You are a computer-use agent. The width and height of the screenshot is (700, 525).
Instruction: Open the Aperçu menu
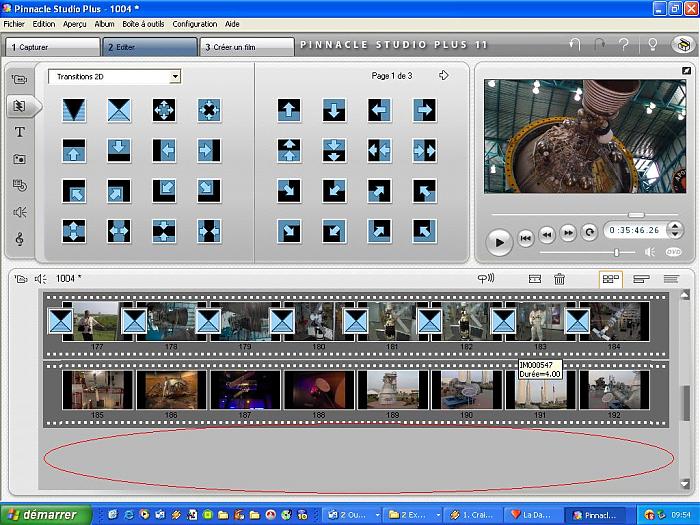pos(75,24)
